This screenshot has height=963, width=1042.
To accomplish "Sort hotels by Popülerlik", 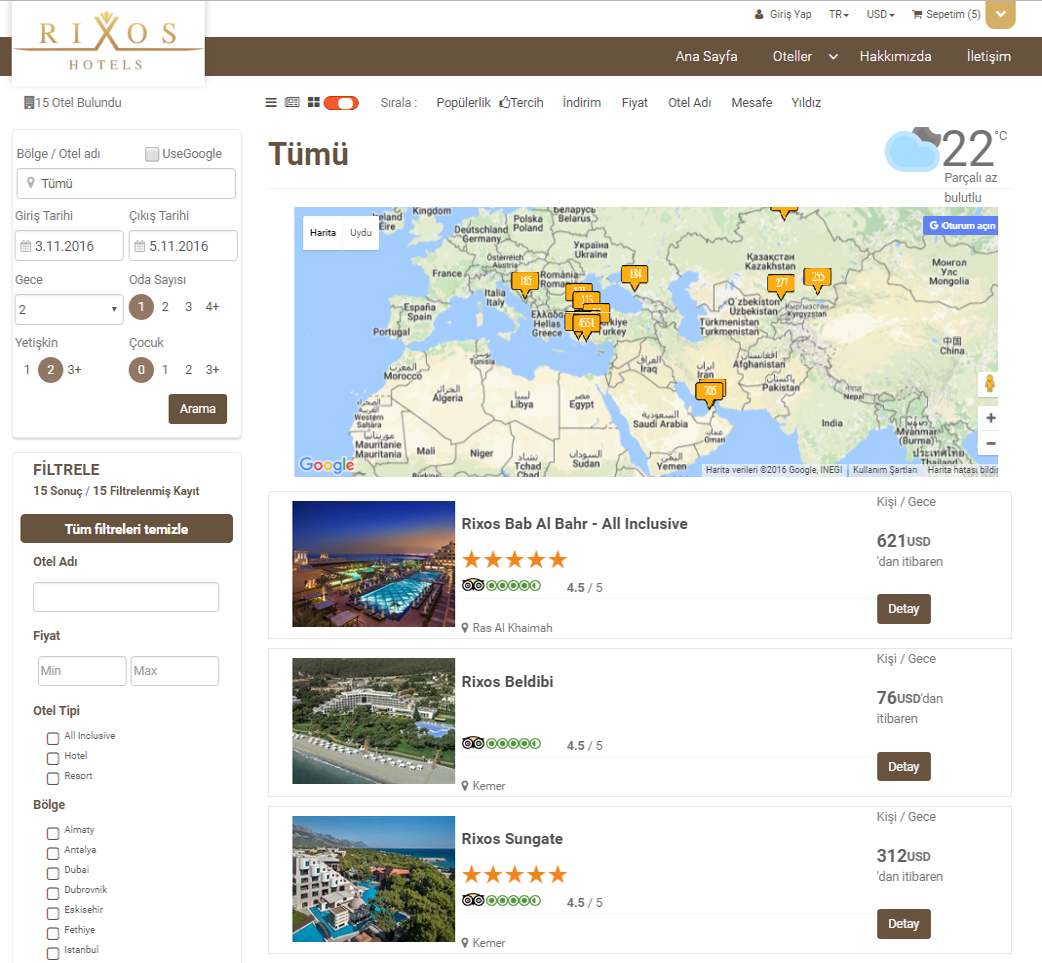I will click(463, 102).
